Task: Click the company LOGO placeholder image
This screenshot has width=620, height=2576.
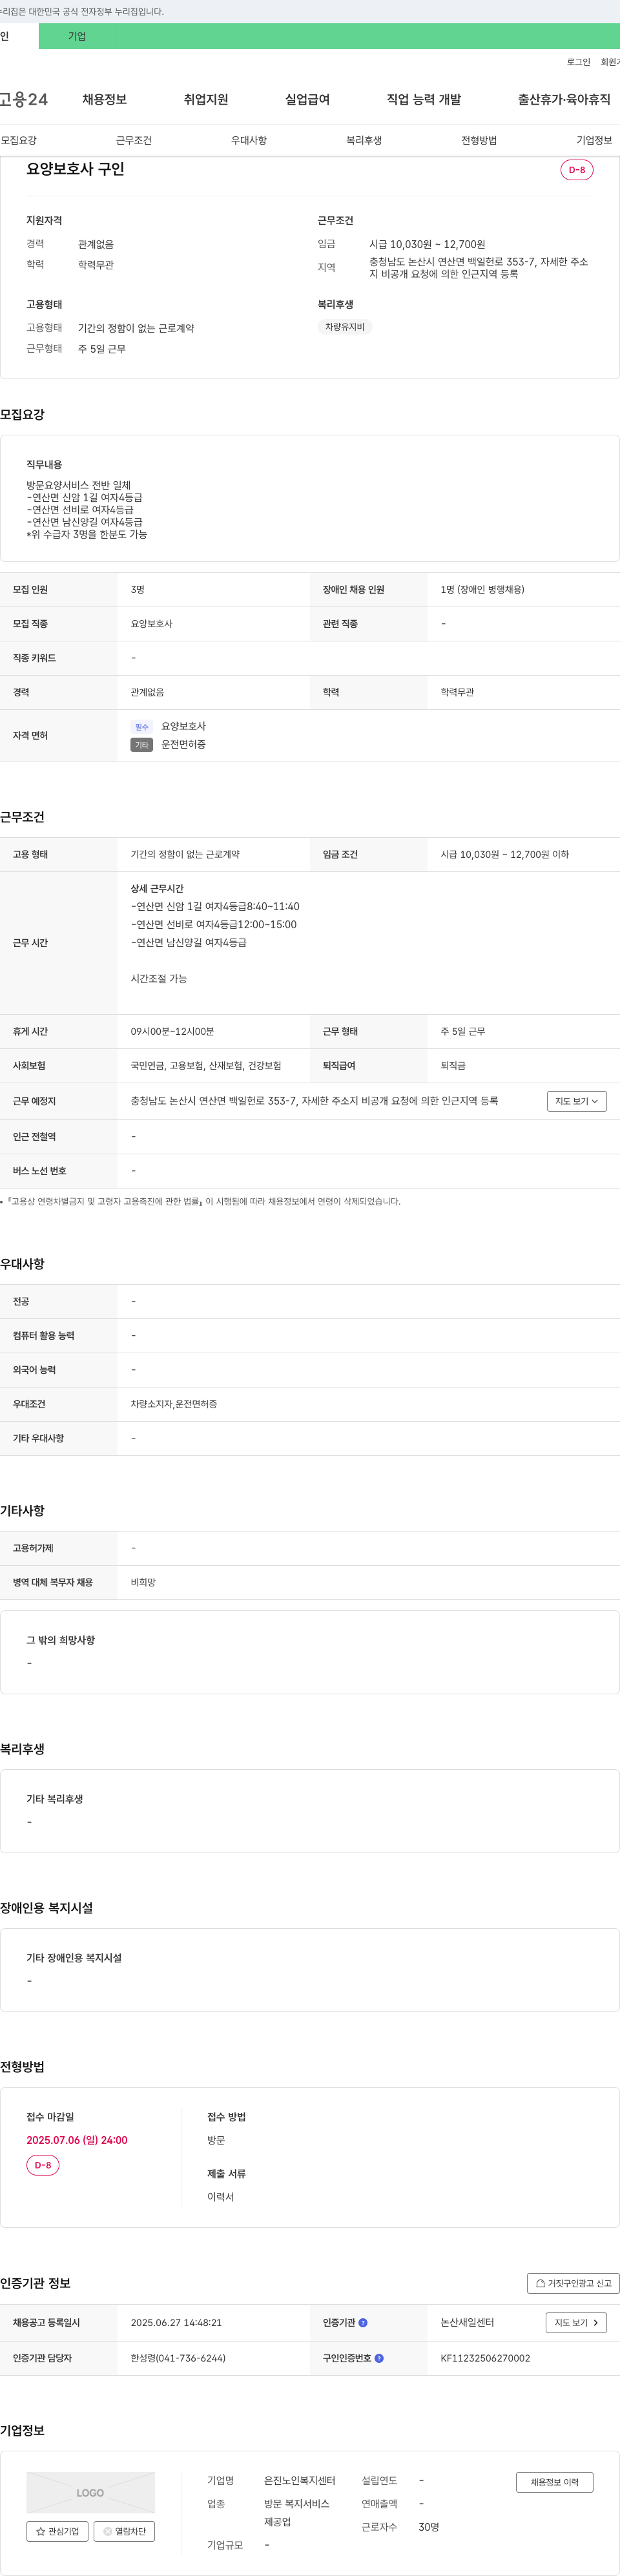Action: [x=90, y=2492]
